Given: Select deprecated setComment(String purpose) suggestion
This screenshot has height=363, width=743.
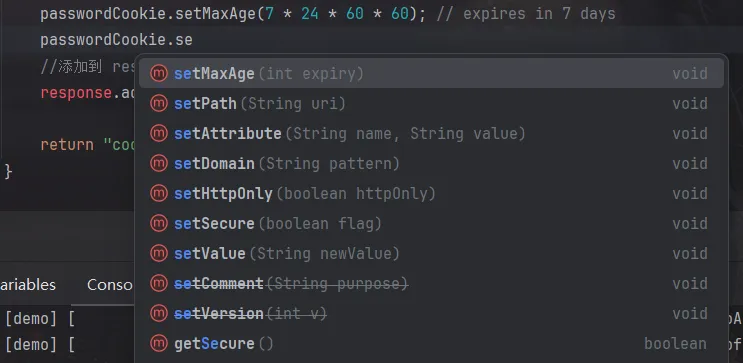Looking at the screenshot, I should pos(431,283).
